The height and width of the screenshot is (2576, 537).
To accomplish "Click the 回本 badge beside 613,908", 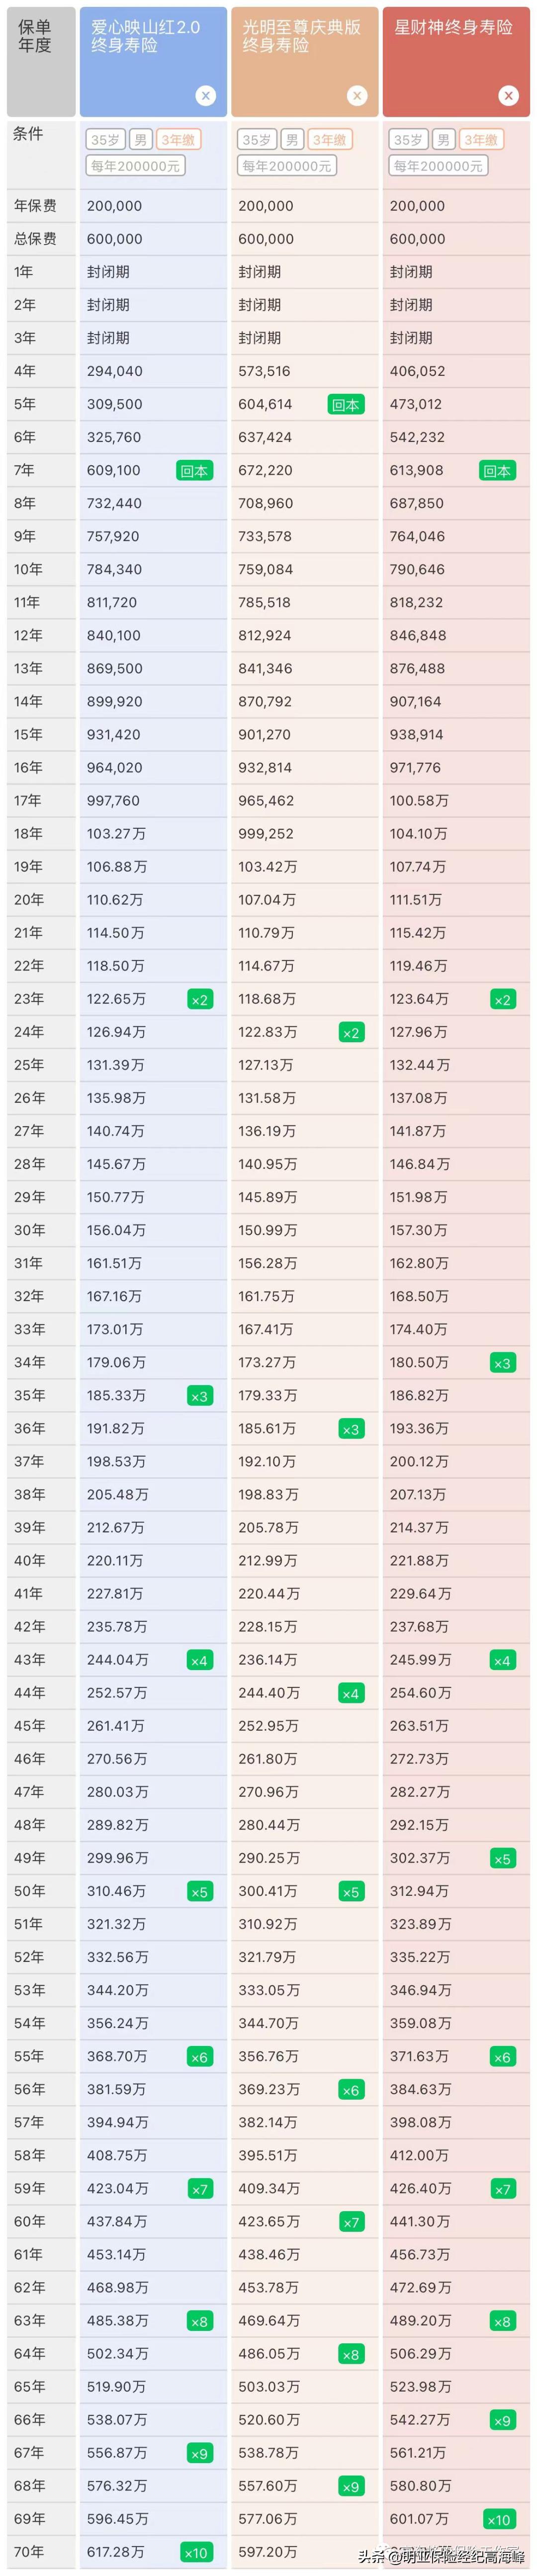I will click(x=497, y=471).
